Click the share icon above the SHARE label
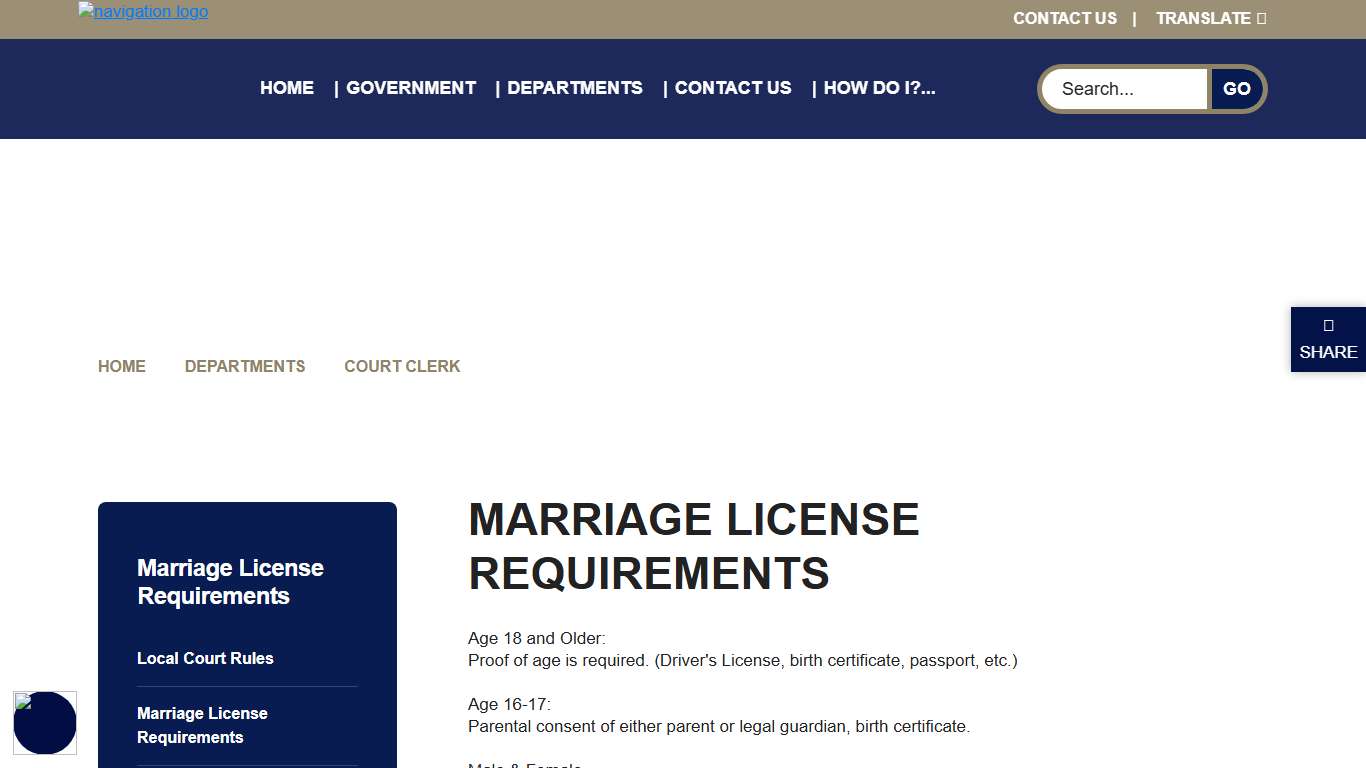 pyautogui.click(x=1328, y=325)
